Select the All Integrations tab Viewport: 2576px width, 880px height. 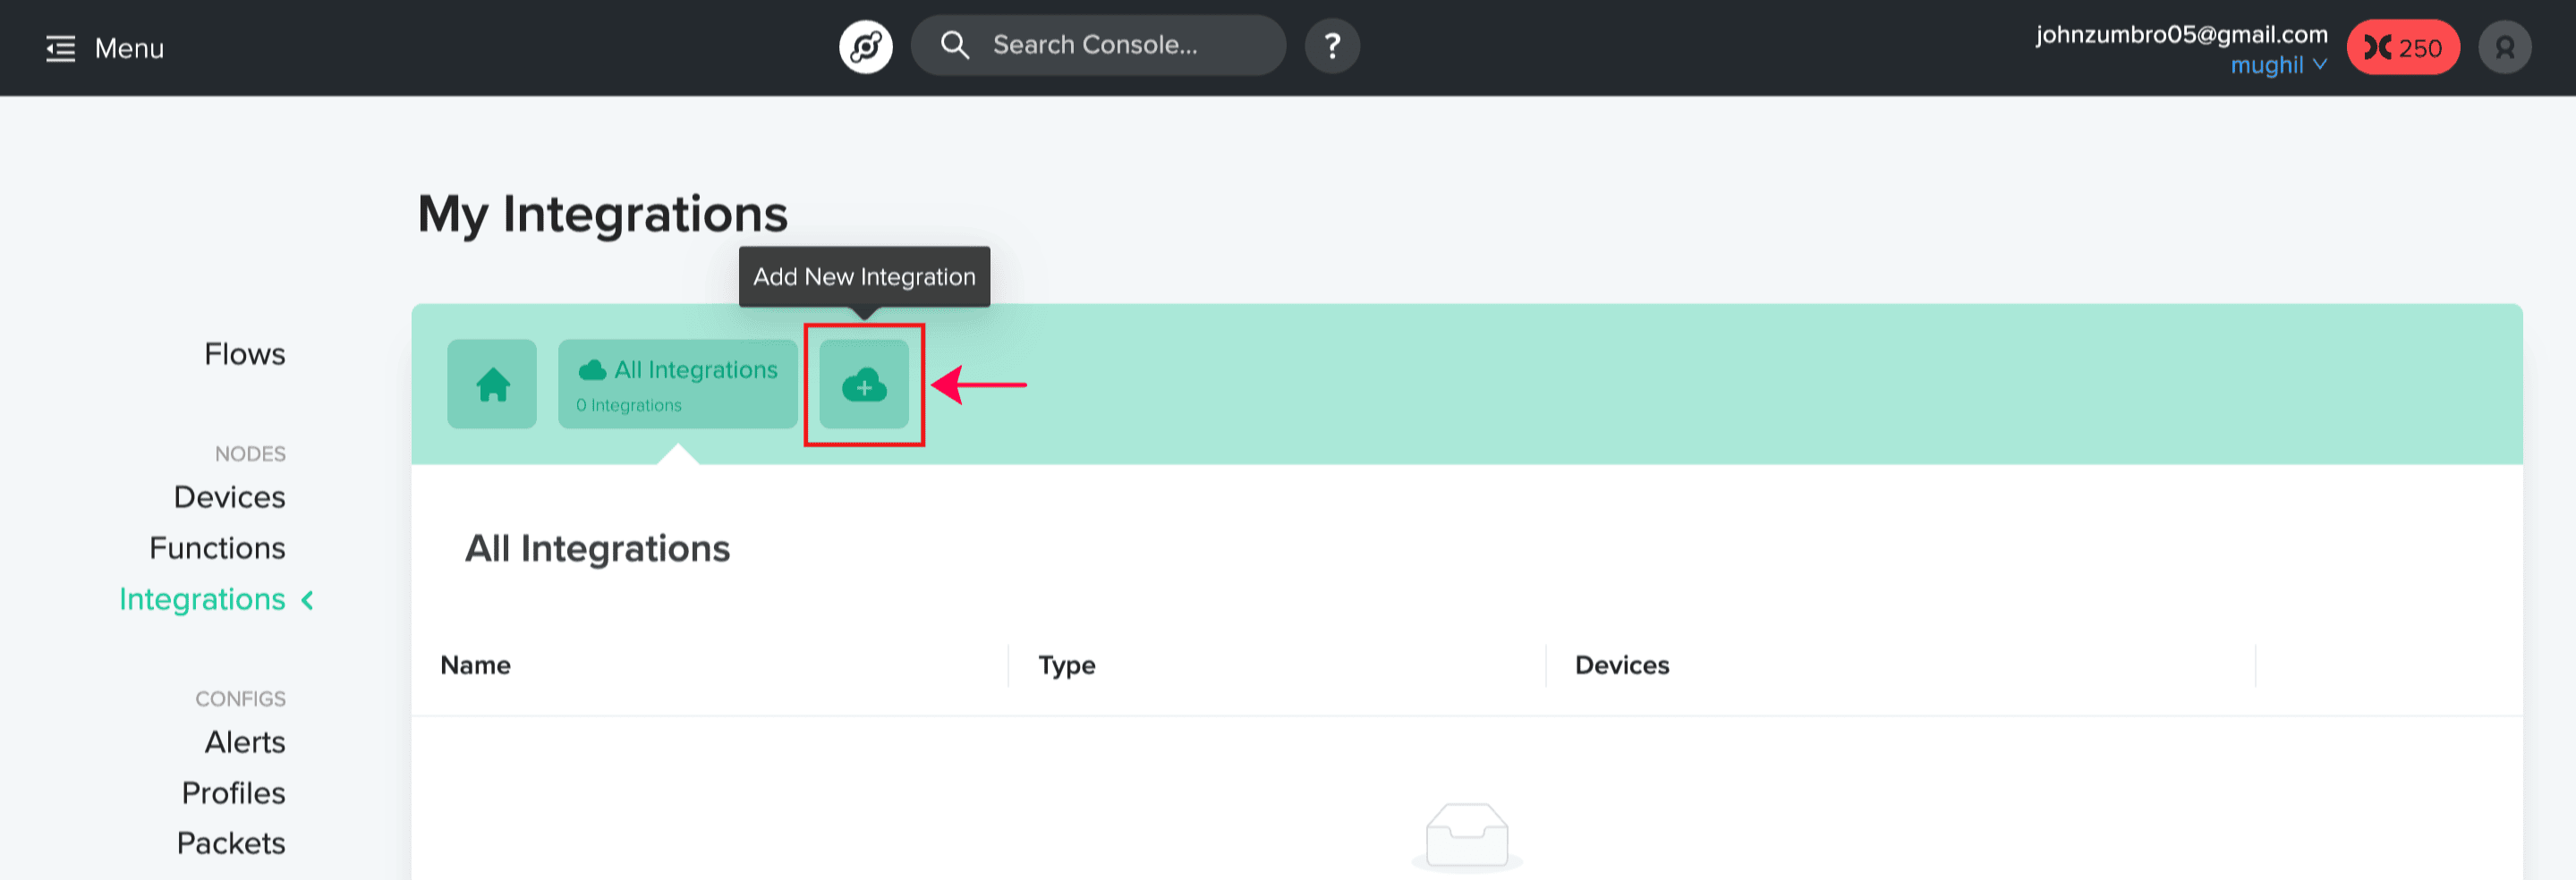(x=677, y=384)
